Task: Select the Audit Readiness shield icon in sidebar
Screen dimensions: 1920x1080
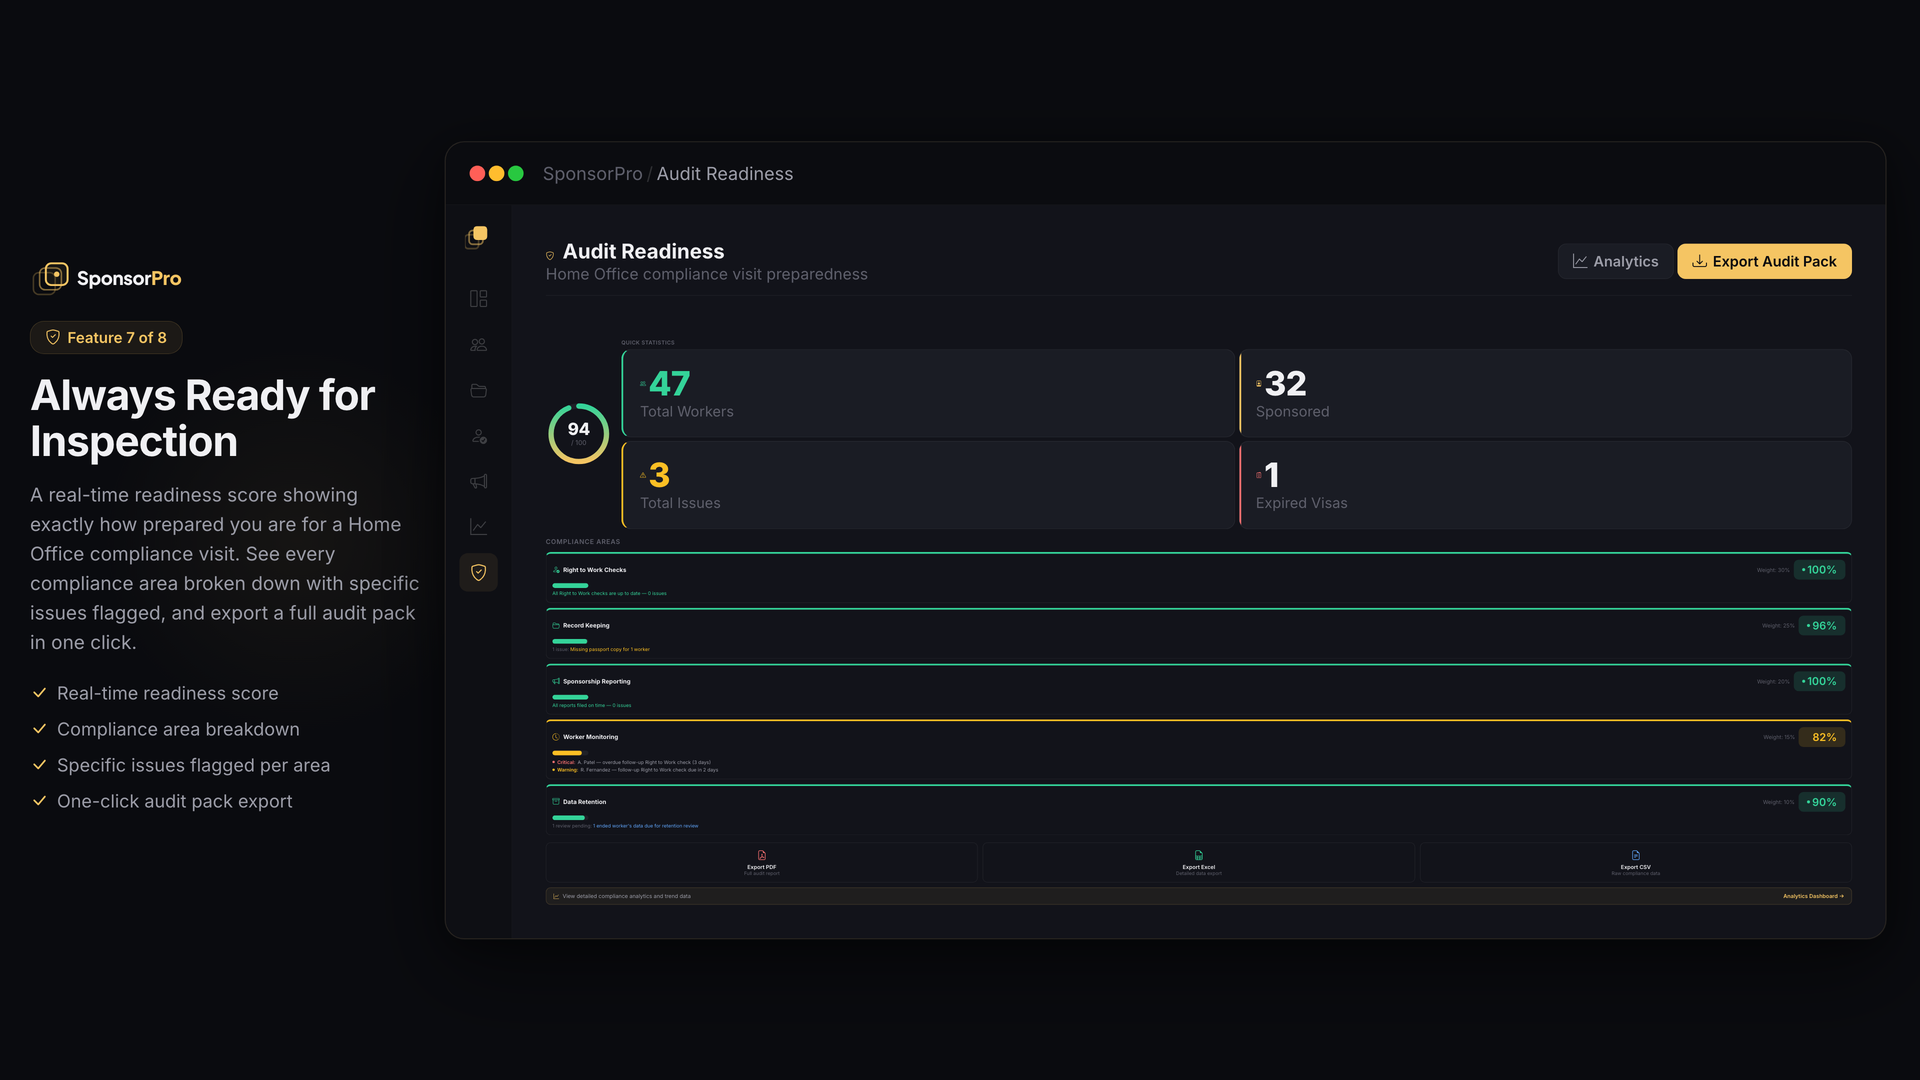Action: 478,572
